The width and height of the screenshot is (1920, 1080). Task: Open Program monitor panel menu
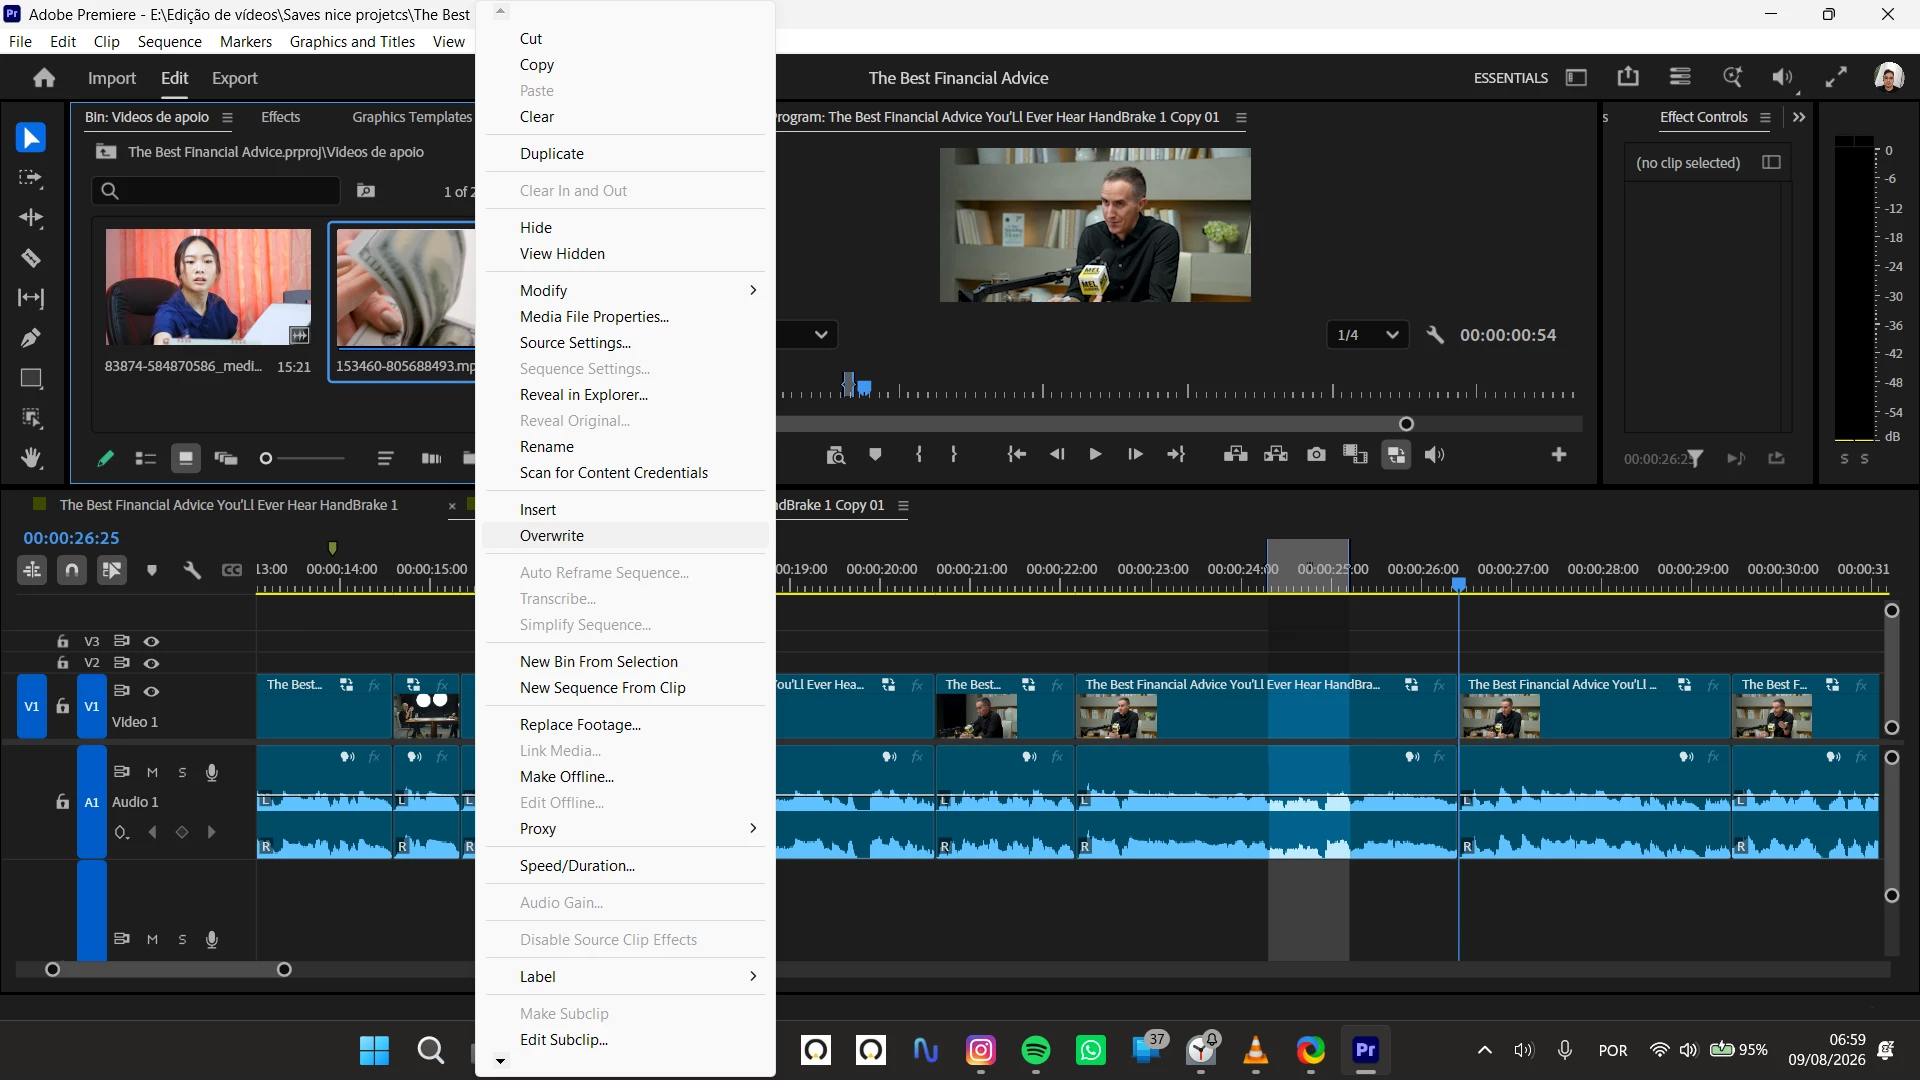[x=1241, y=118]
